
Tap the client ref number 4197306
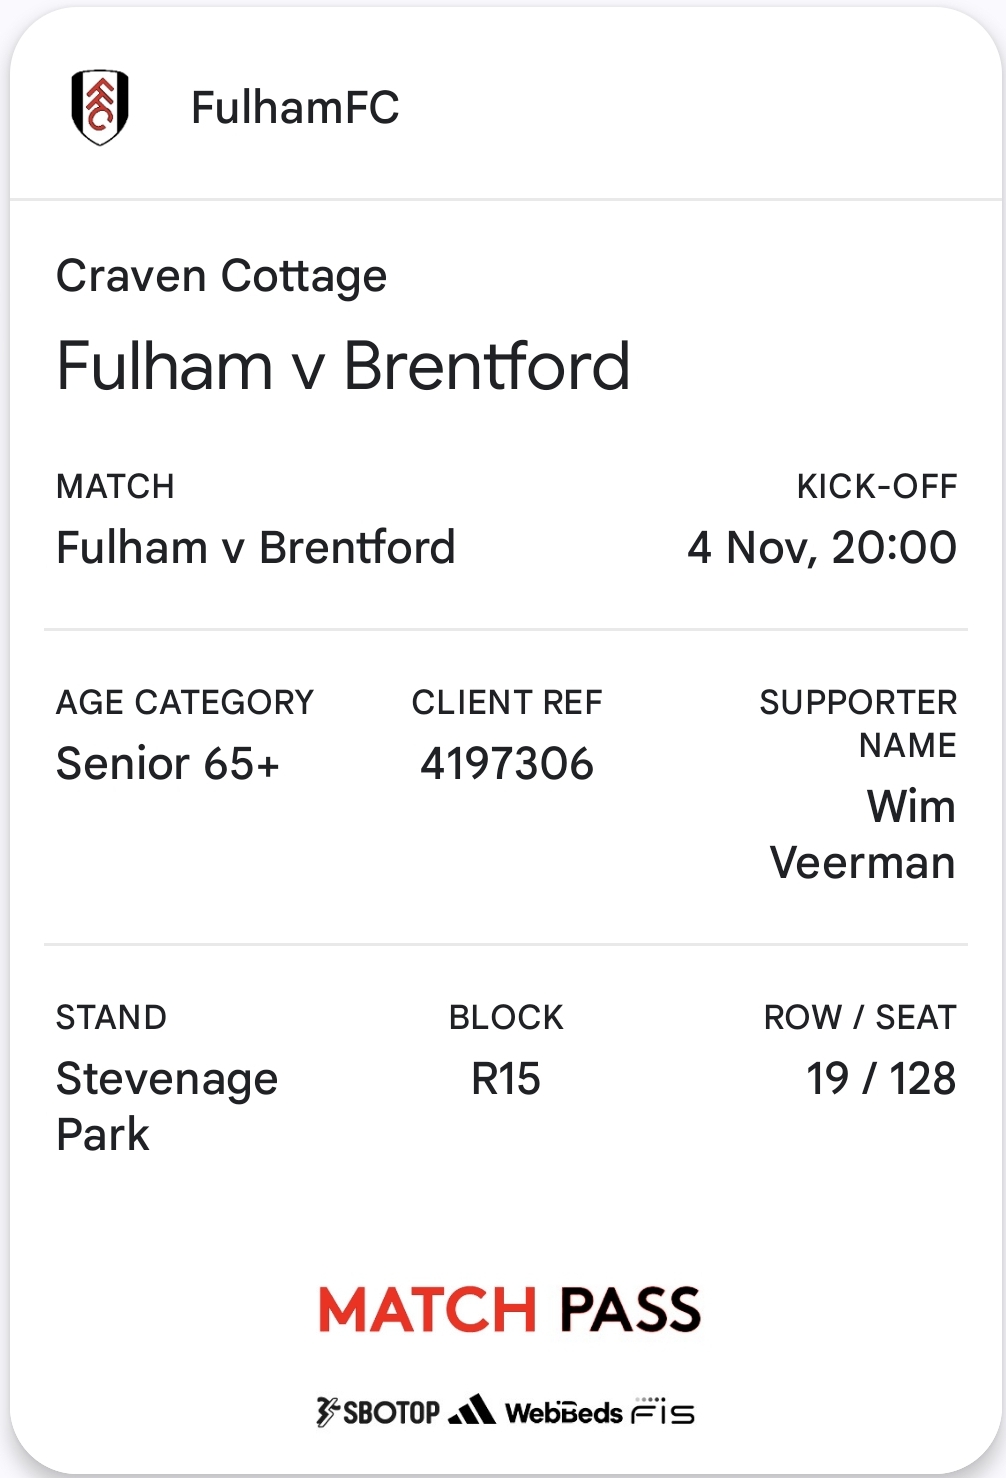tap(507, 764)
